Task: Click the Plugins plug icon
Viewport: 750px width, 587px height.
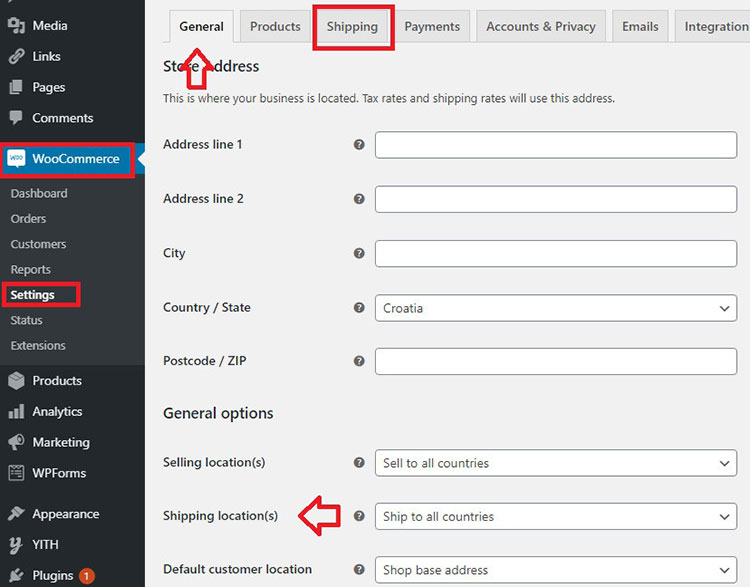Action: pos(16,575)
